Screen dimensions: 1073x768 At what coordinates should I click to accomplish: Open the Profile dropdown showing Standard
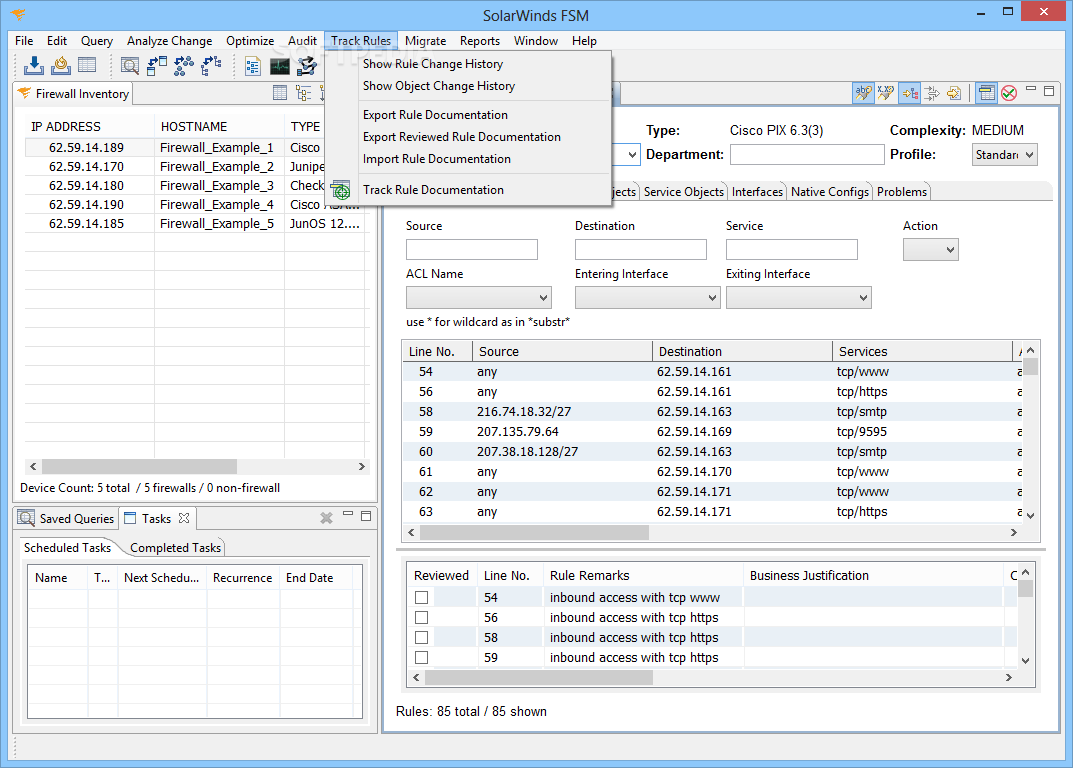pos(1005,155)
